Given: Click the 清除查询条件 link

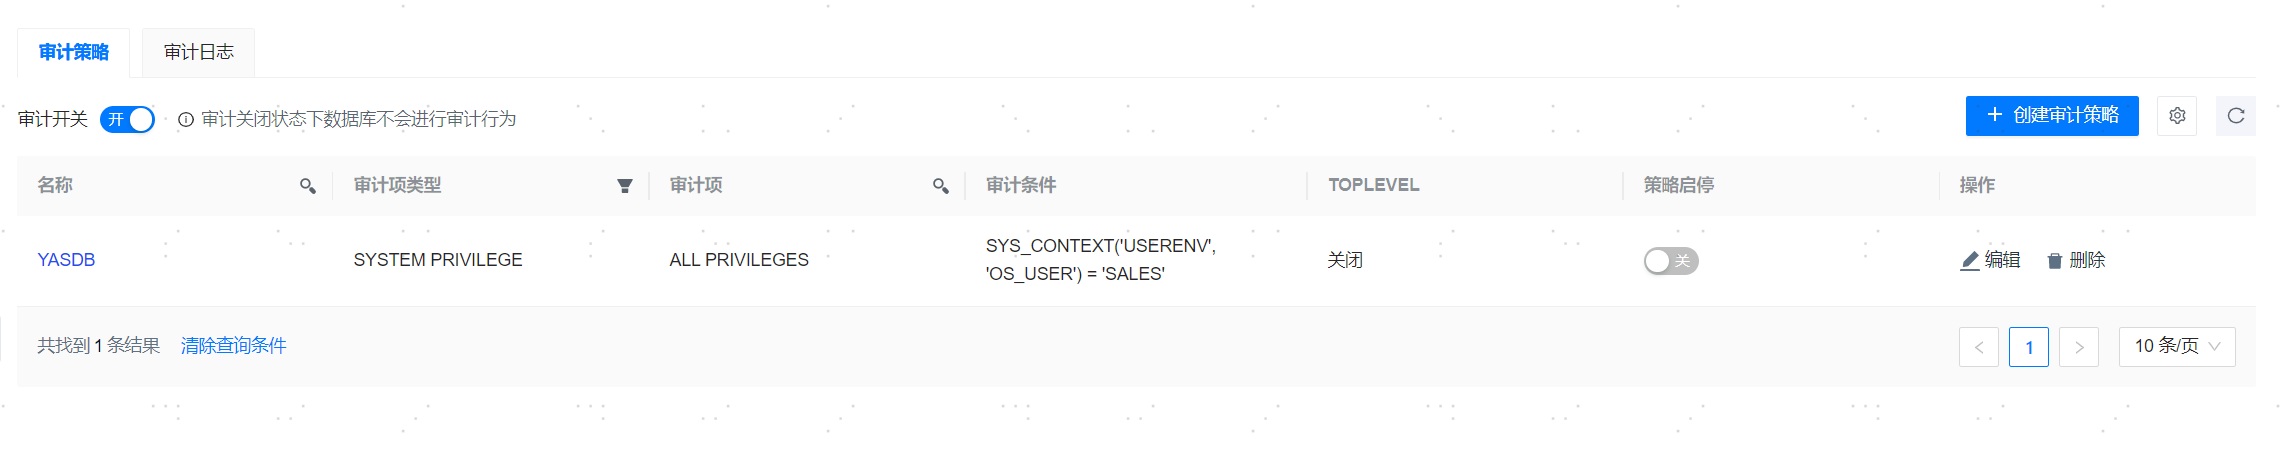Looking at the screenshot, I should point(234,346).
